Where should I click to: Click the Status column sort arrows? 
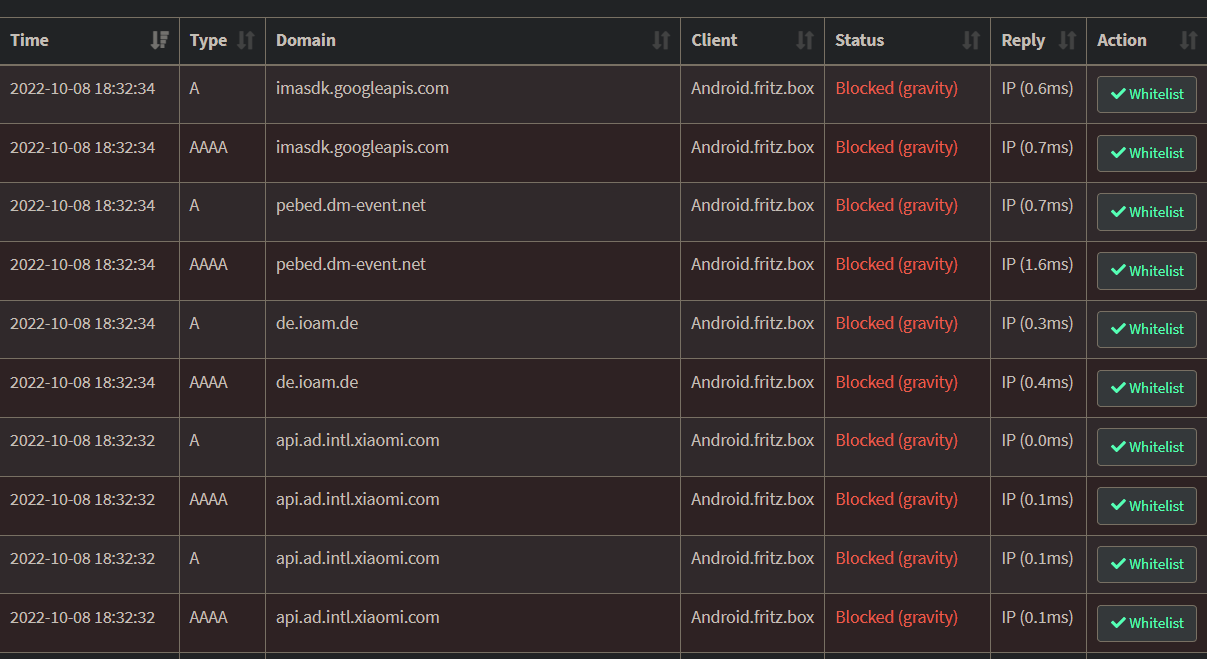971,41
